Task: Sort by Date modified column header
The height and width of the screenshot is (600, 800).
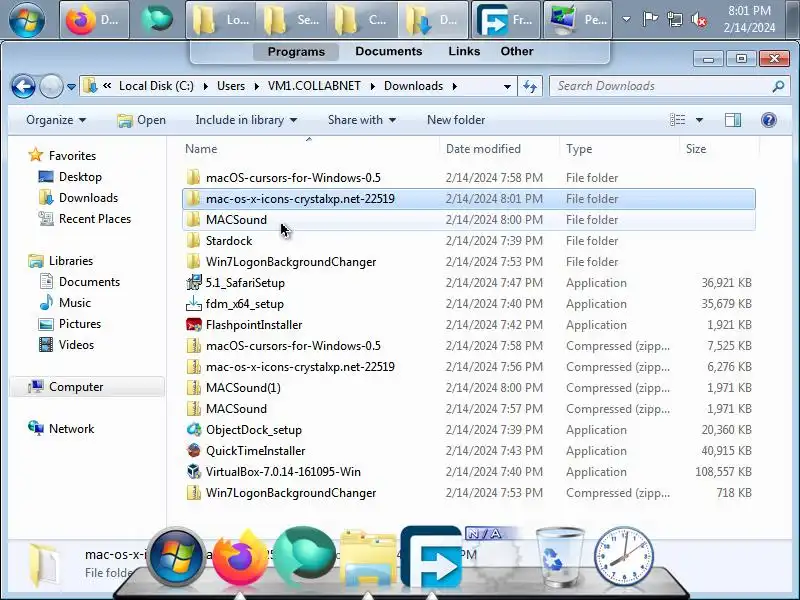Action: [499, 148]
